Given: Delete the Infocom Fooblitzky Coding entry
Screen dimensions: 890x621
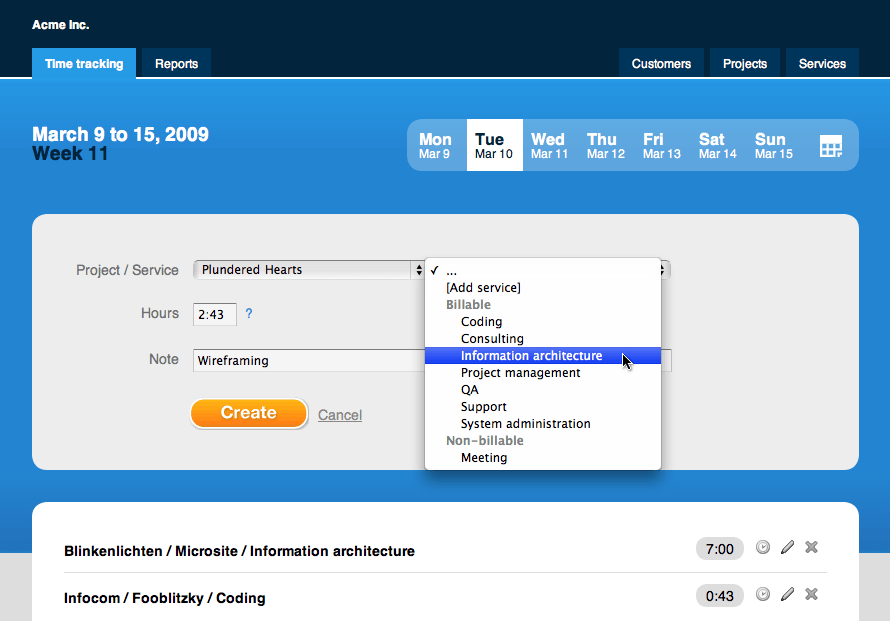Looking at the screenshot, I should tap(812, 594).
